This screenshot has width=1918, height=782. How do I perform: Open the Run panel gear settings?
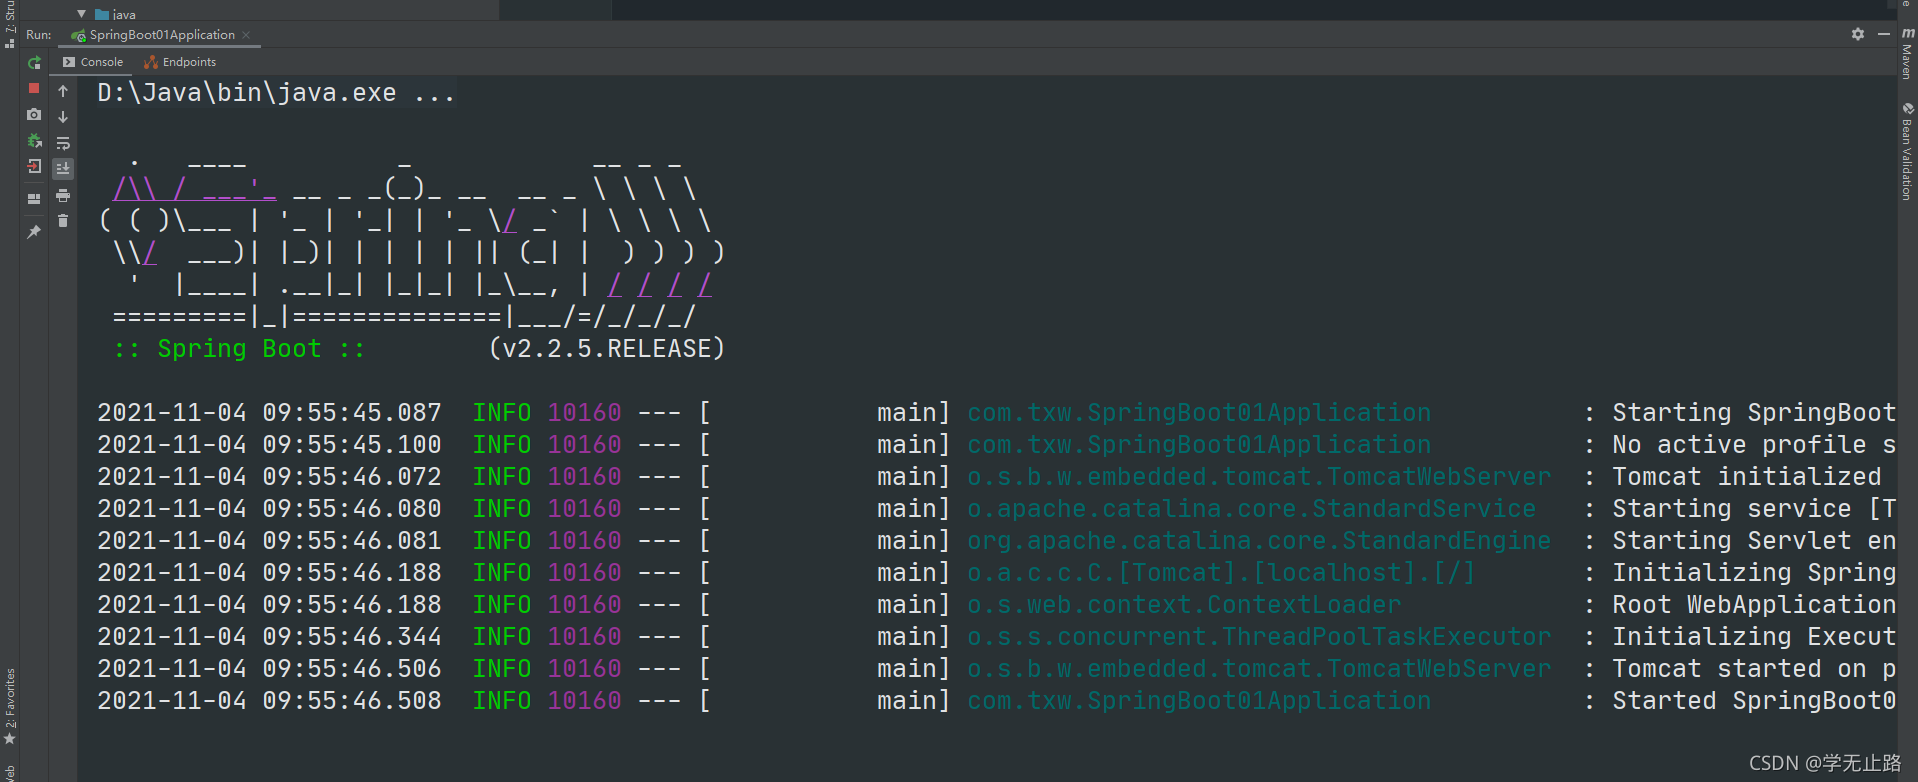pos(1858,34)
